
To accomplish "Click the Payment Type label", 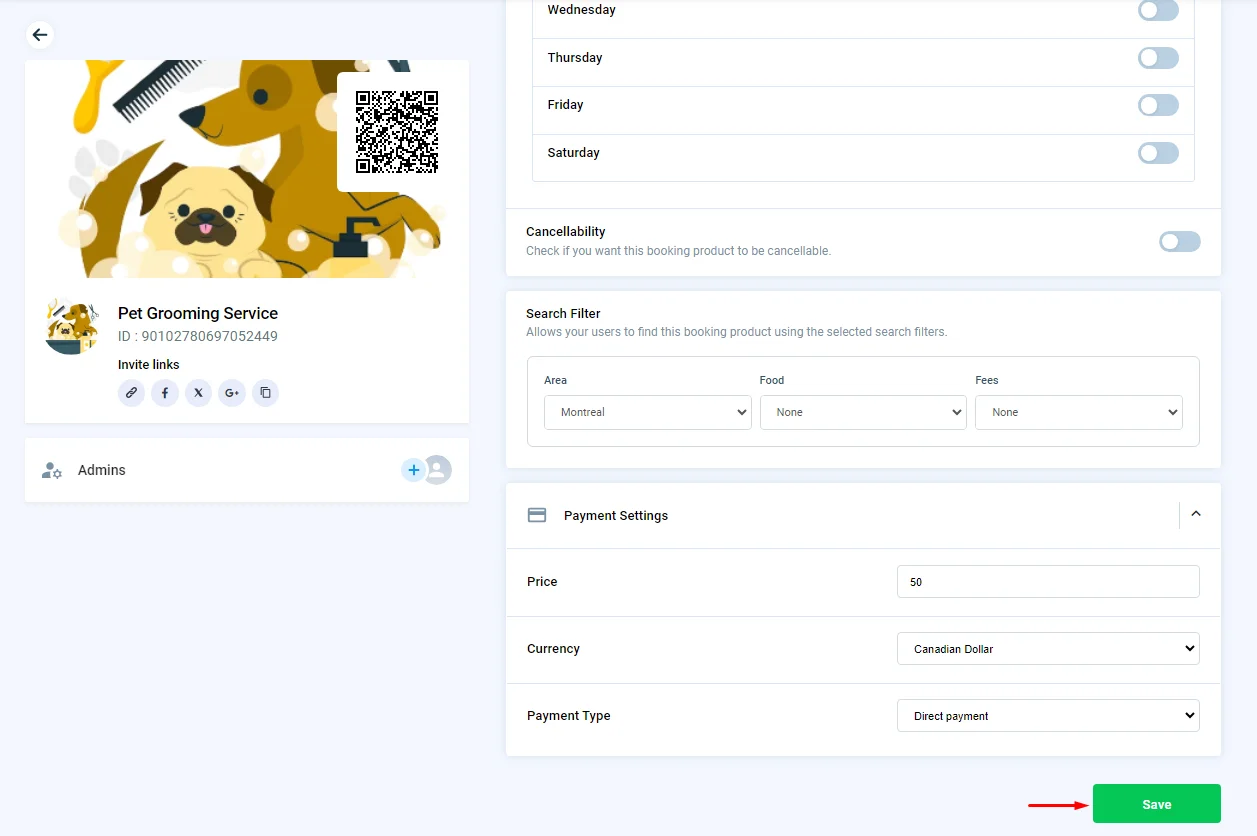I will point(568,716).
